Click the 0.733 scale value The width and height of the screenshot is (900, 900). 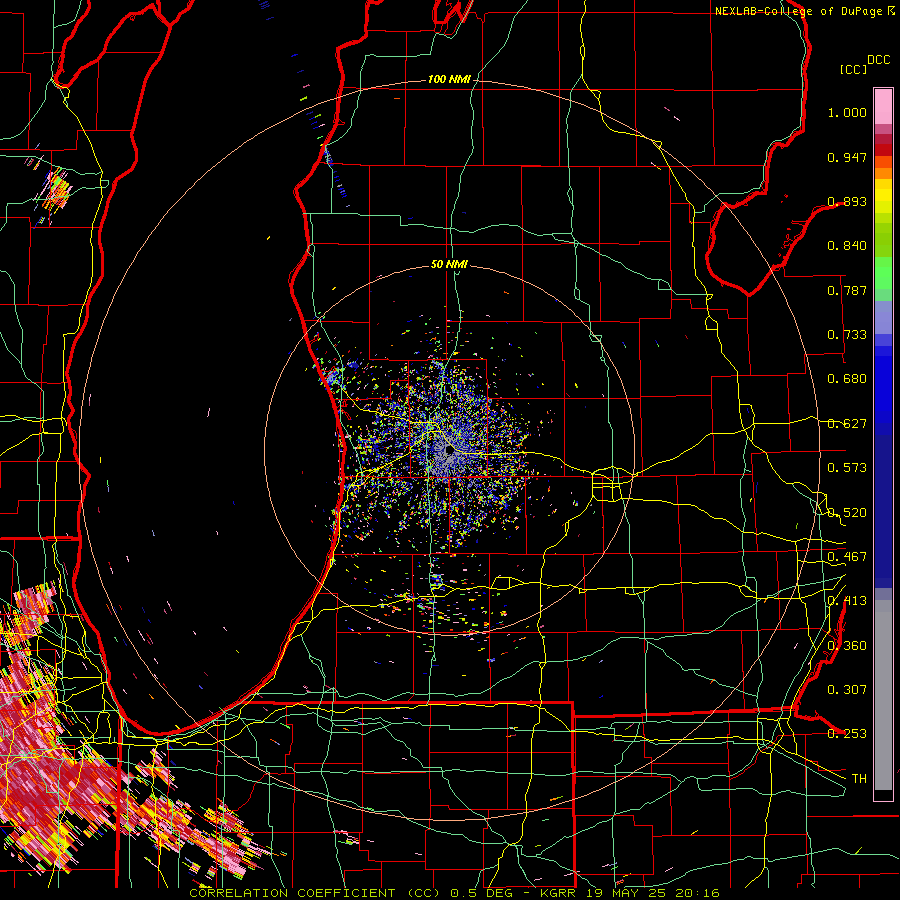[847, 335]
